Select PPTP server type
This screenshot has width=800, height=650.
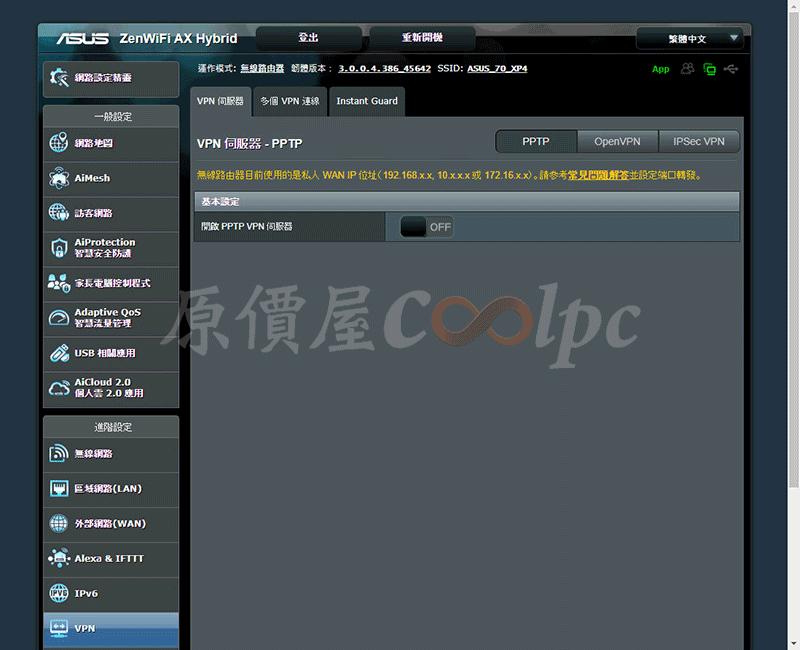(x=536, y=141)
